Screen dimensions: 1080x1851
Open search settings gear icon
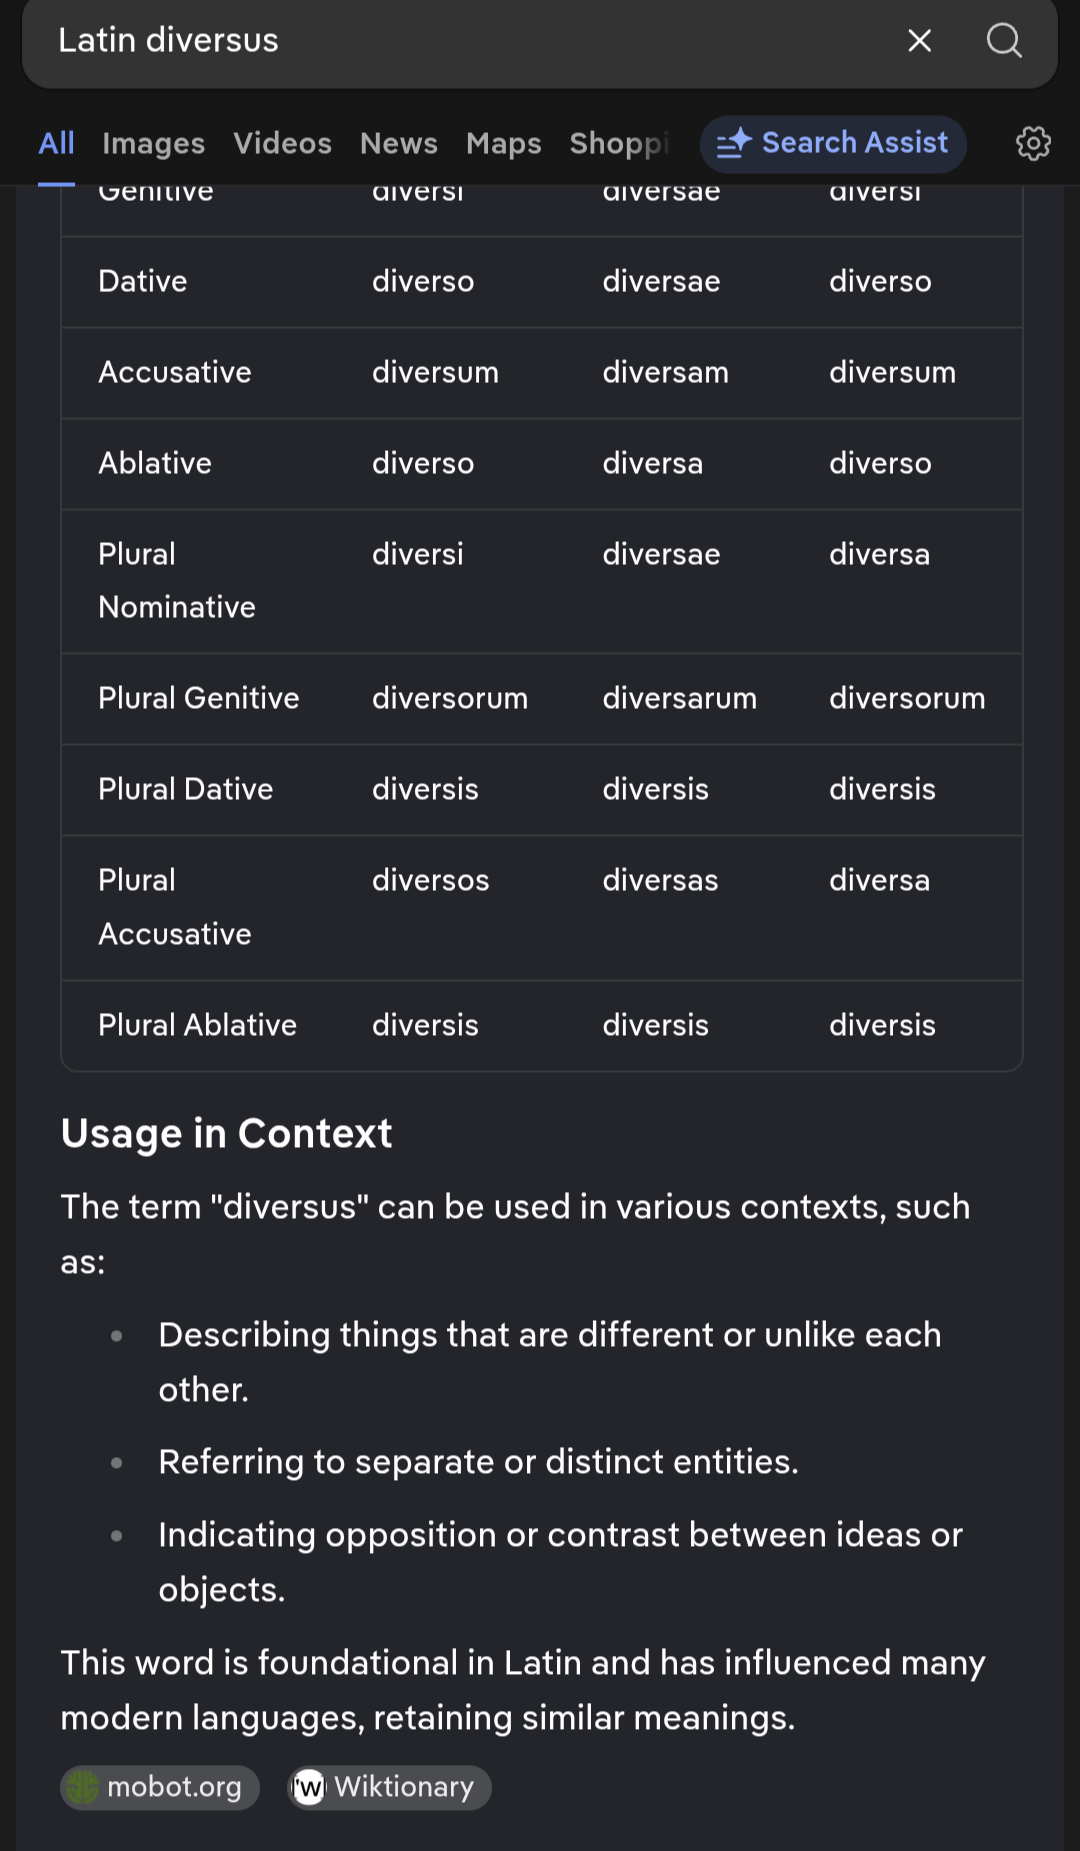click(x=1033, y=144)
